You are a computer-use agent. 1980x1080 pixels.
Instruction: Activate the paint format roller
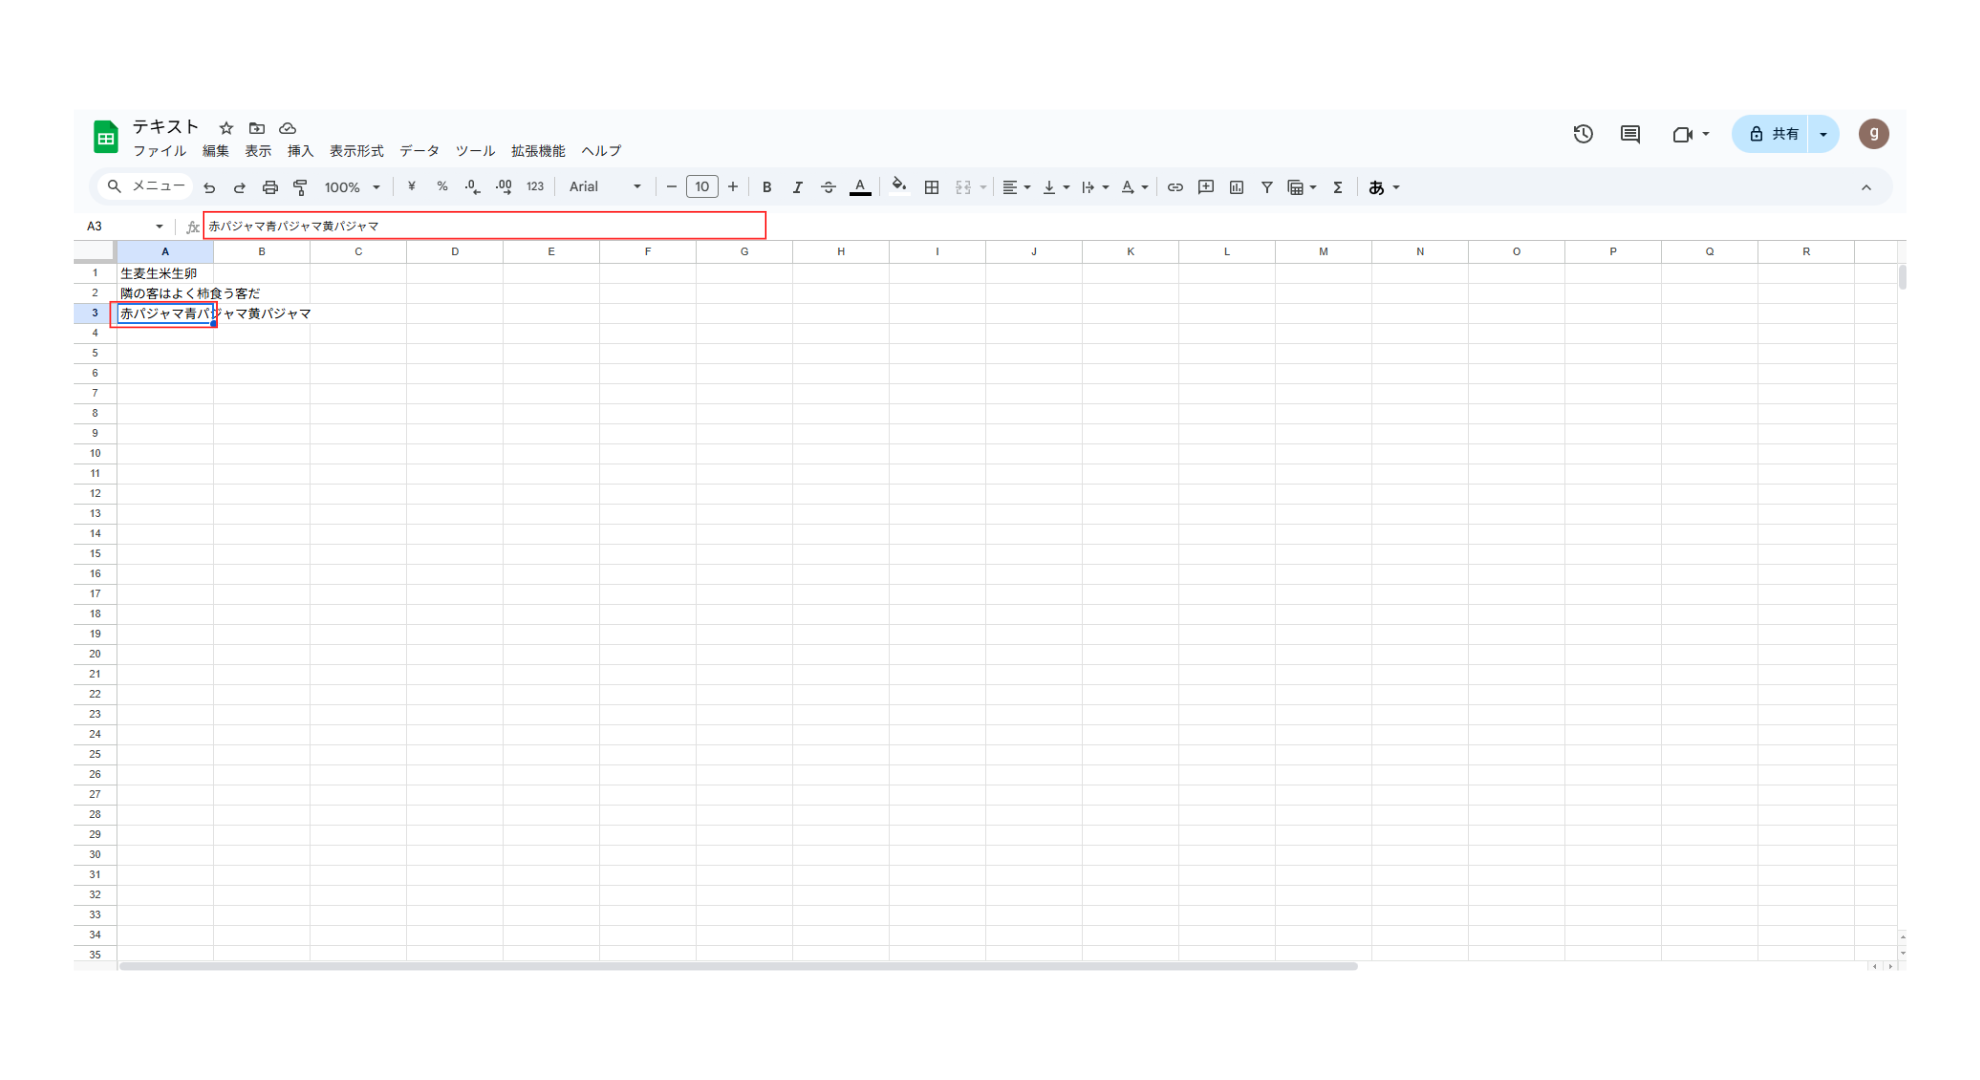(x=300, y=187)
